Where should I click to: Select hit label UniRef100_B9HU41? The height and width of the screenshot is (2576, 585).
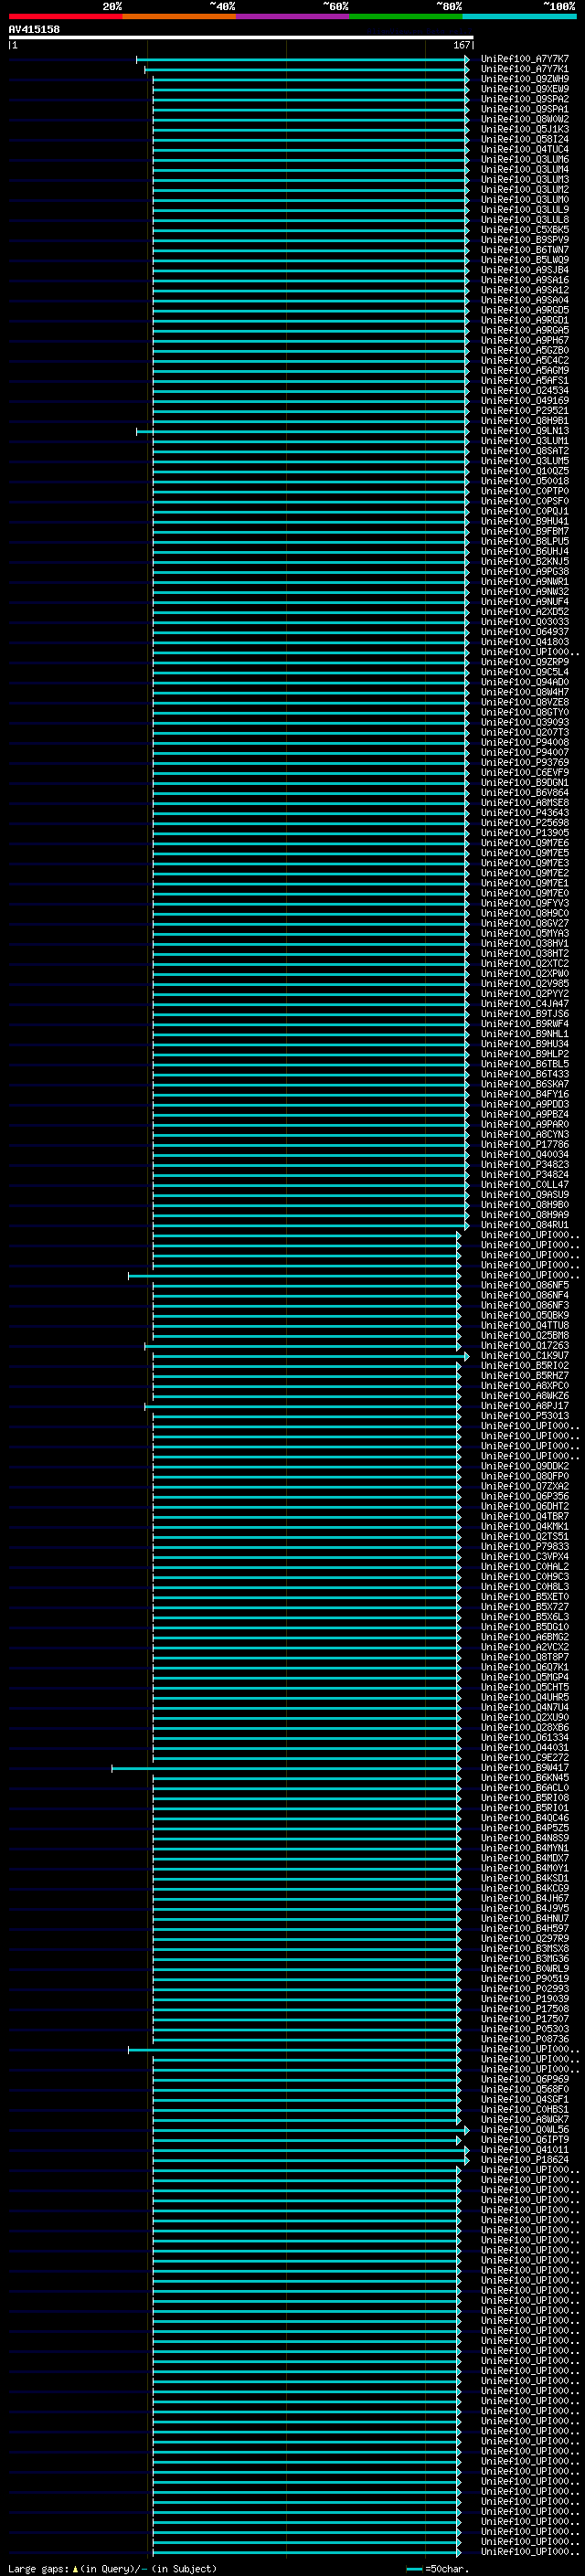[525, 521]
